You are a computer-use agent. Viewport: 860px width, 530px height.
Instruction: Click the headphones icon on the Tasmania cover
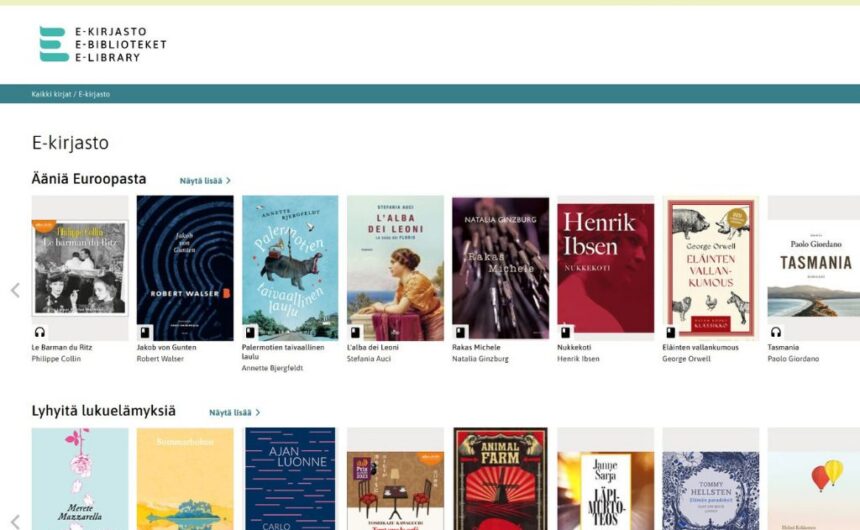click(776, 332)
